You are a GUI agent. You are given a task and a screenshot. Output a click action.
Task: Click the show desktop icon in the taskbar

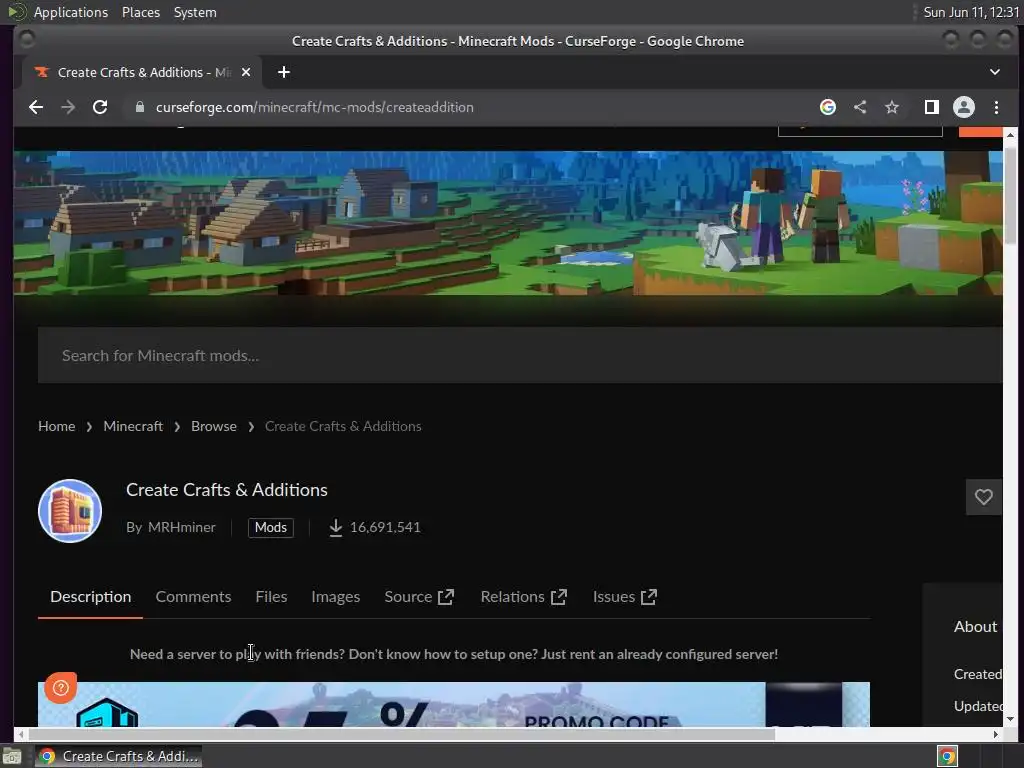tap(12, 756)
